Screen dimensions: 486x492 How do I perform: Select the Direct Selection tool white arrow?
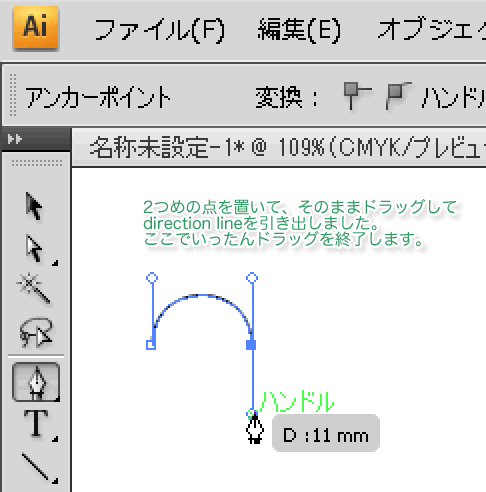(34, 248)
